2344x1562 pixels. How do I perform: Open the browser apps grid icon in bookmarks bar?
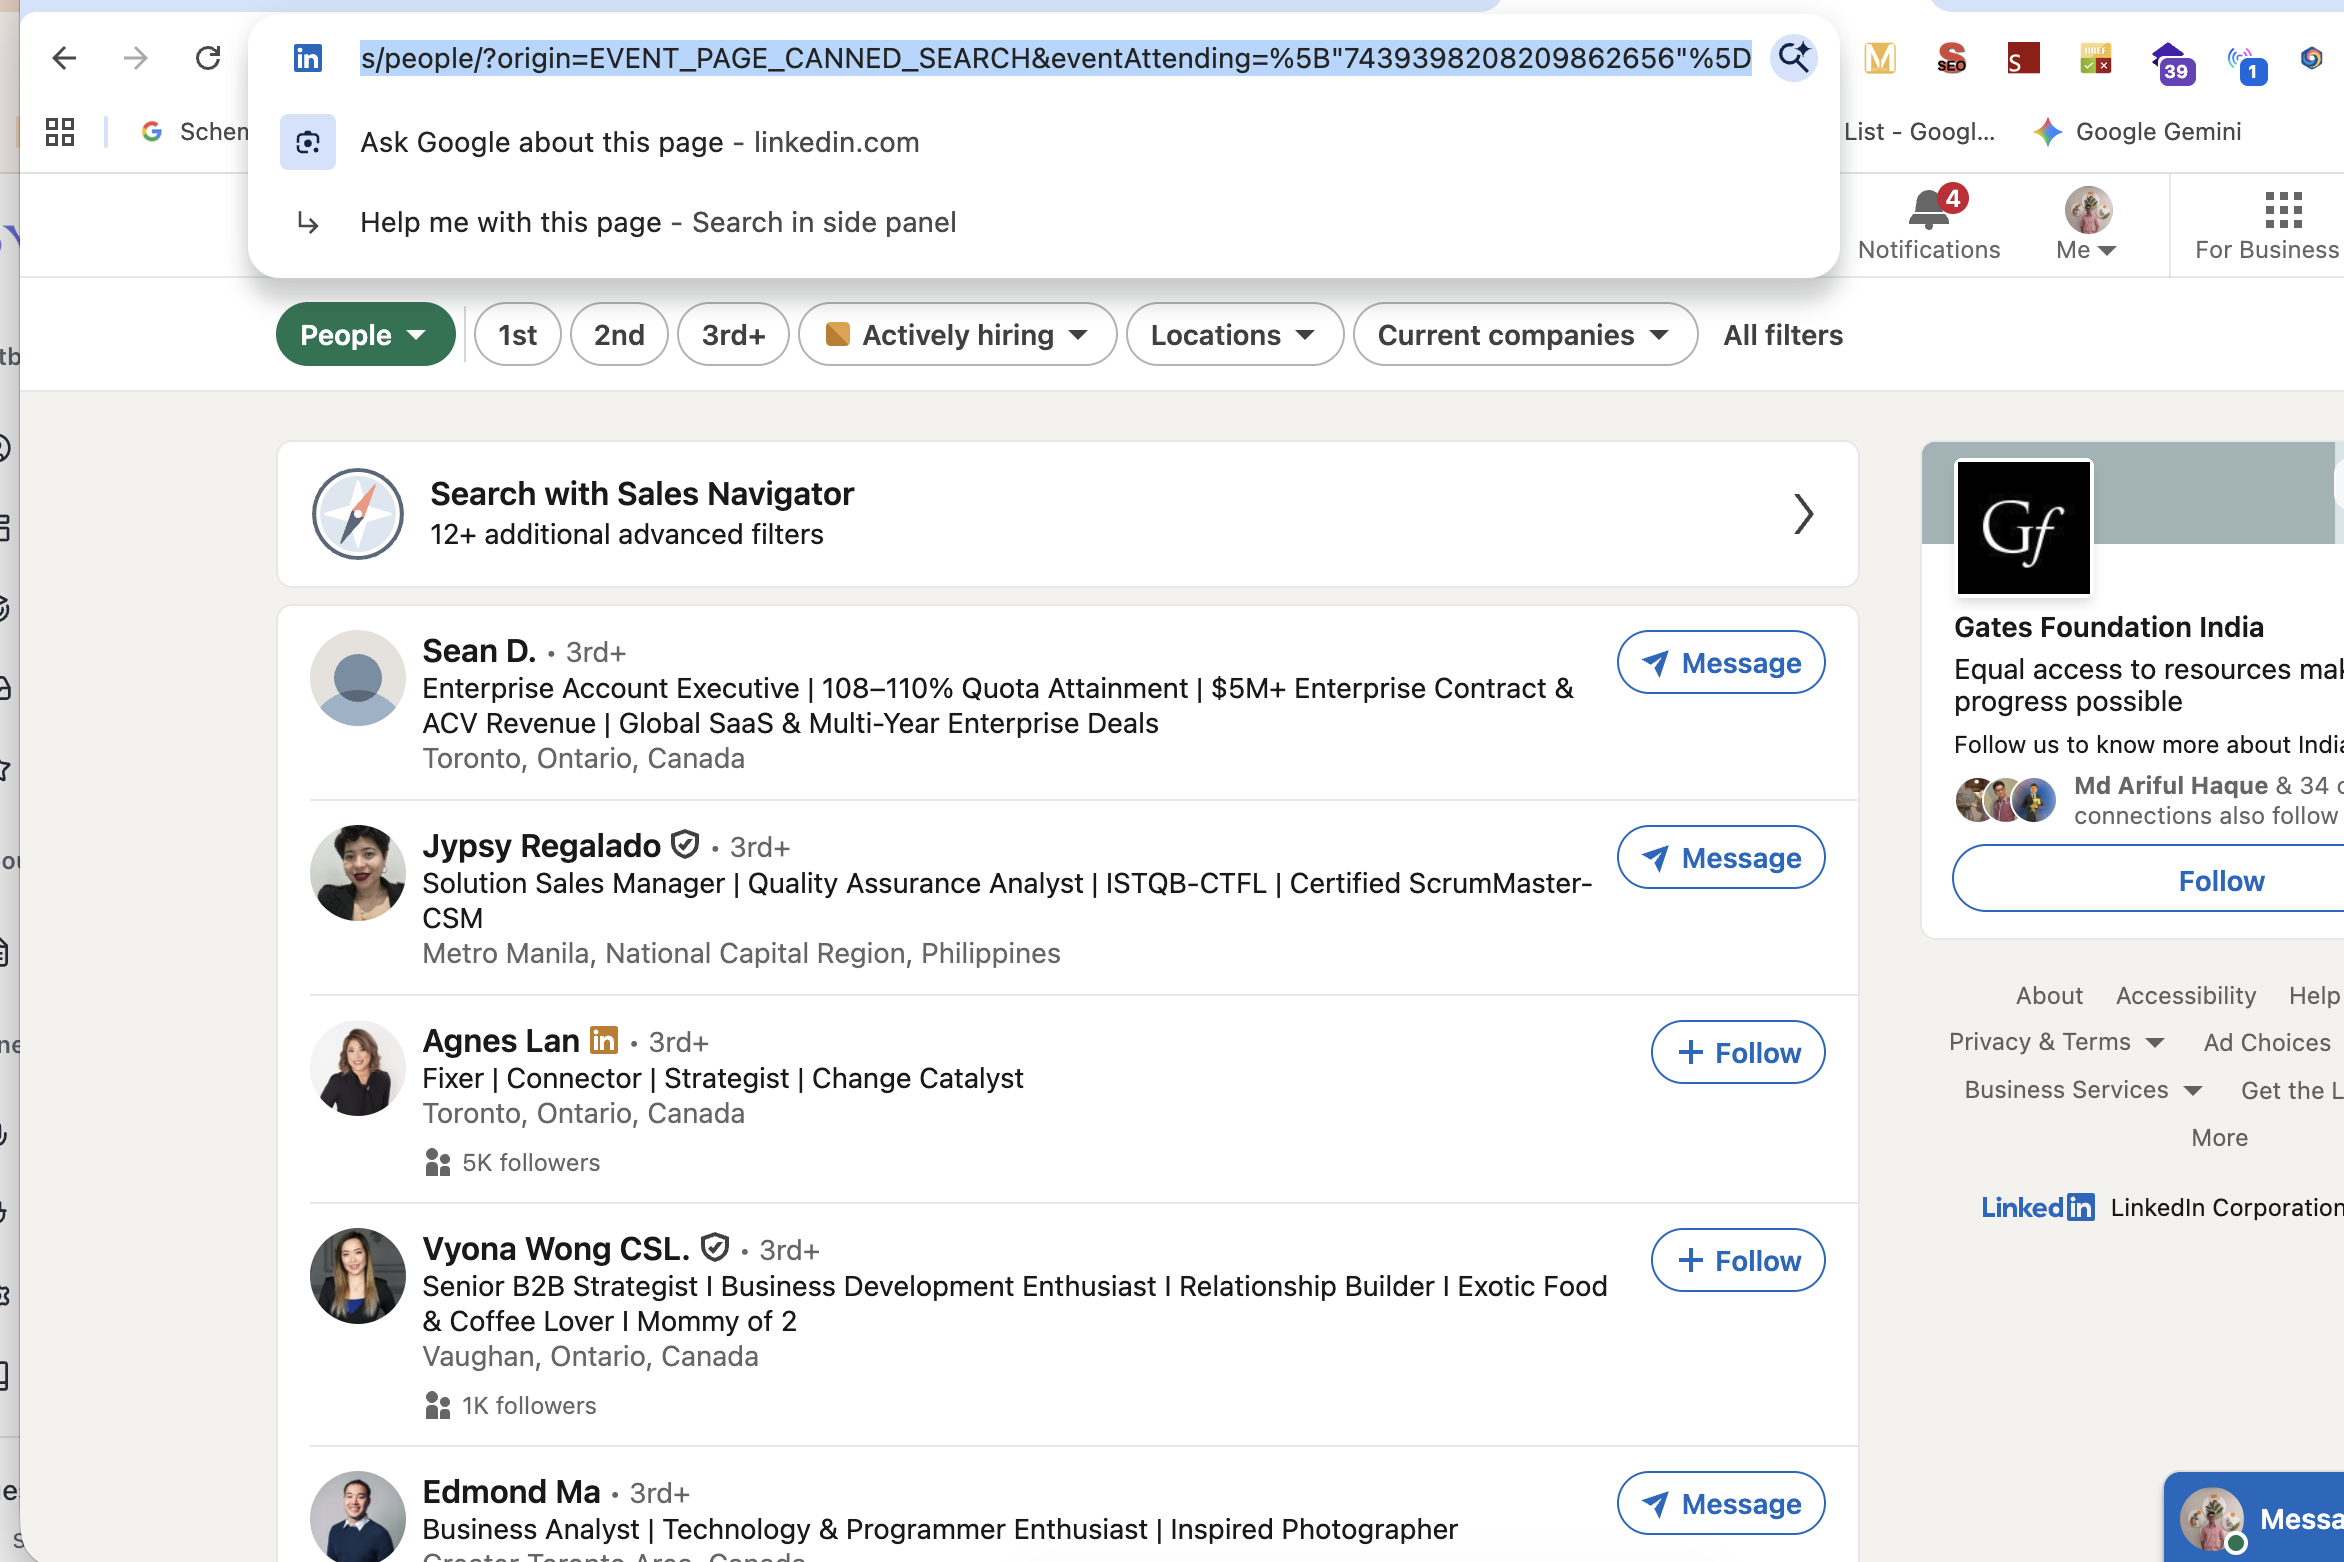tap(60, 132)
